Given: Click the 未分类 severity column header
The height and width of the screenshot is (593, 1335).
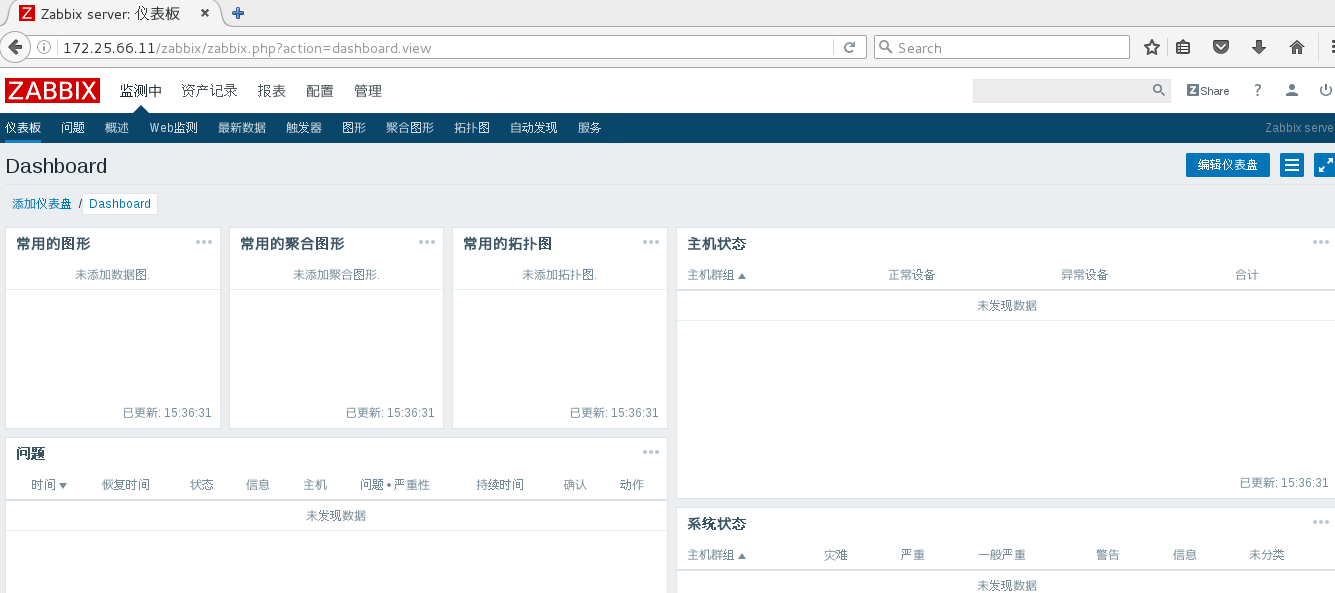Looking at the screenshot, I should pos(1267,555).
